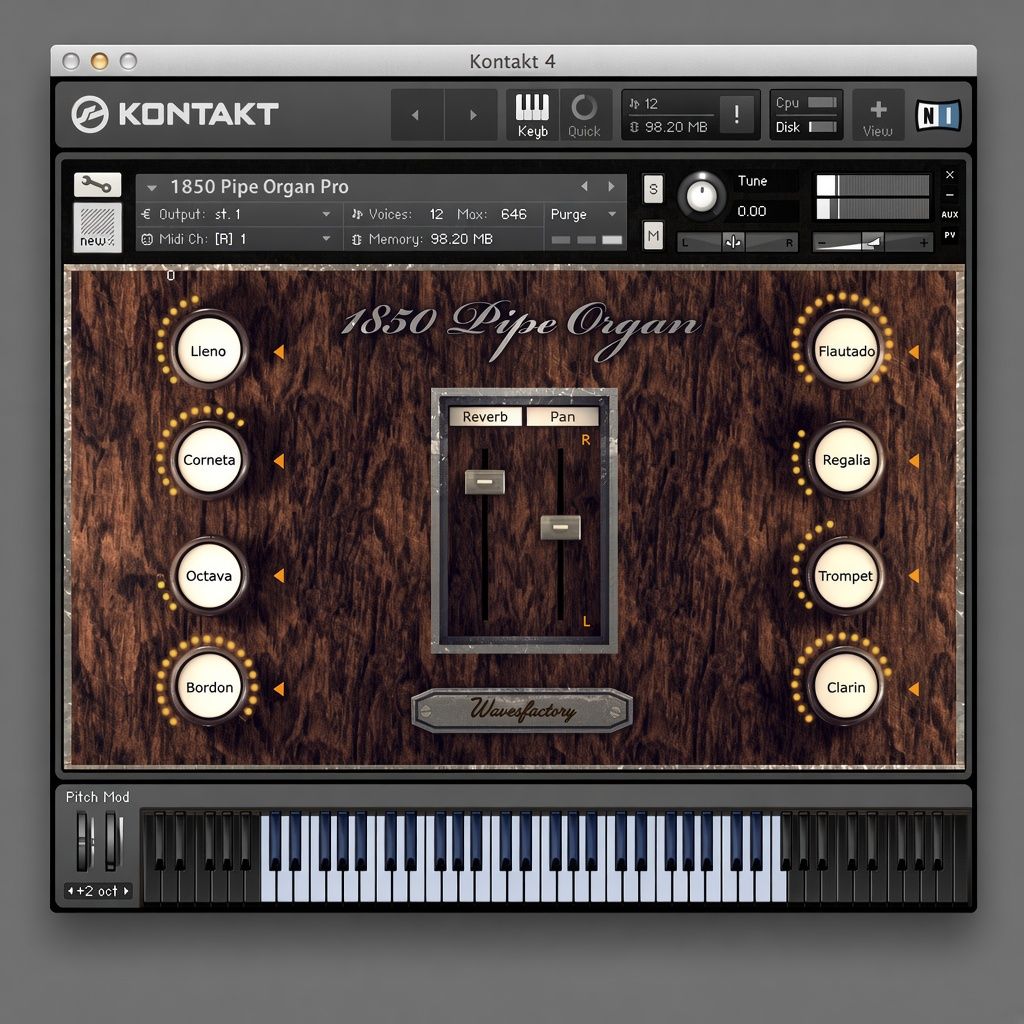Minimize instrument header with minus icon
This screenshot has width=1024, height=1024.
(x=950, y=195)
